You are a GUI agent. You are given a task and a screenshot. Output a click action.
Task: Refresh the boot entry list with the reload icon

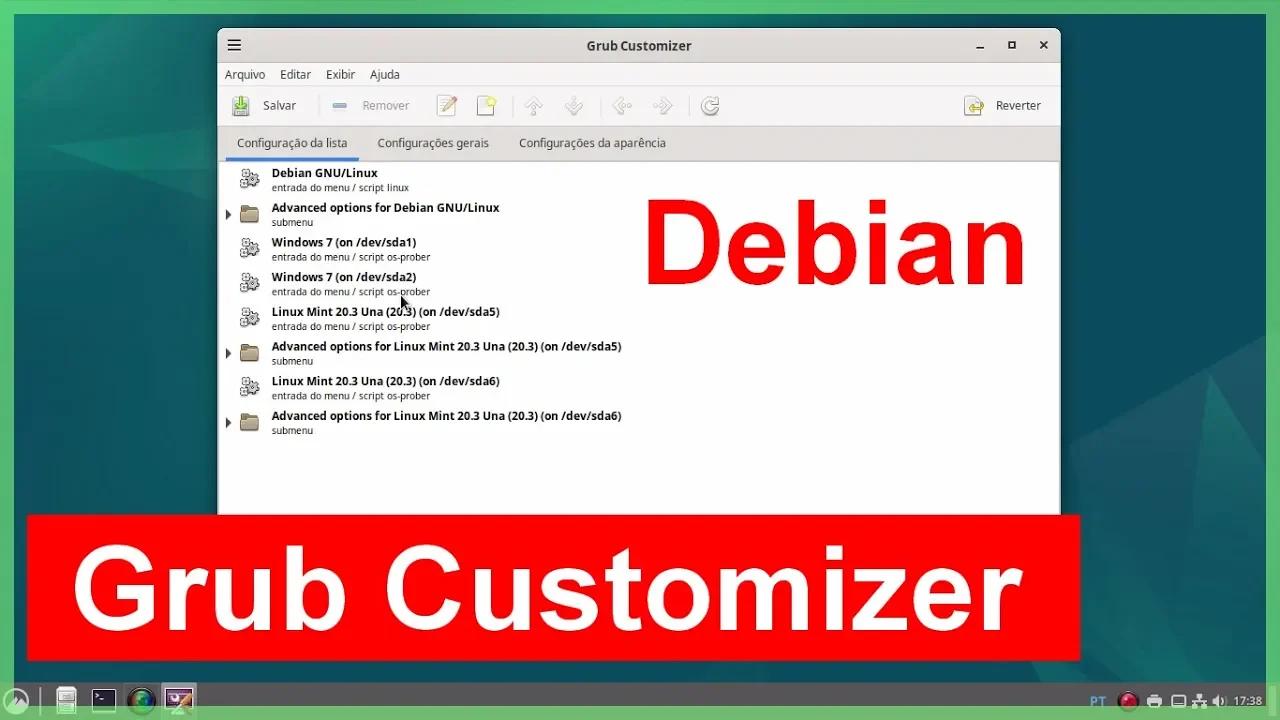pyautogui.click(x=710, y=105)
